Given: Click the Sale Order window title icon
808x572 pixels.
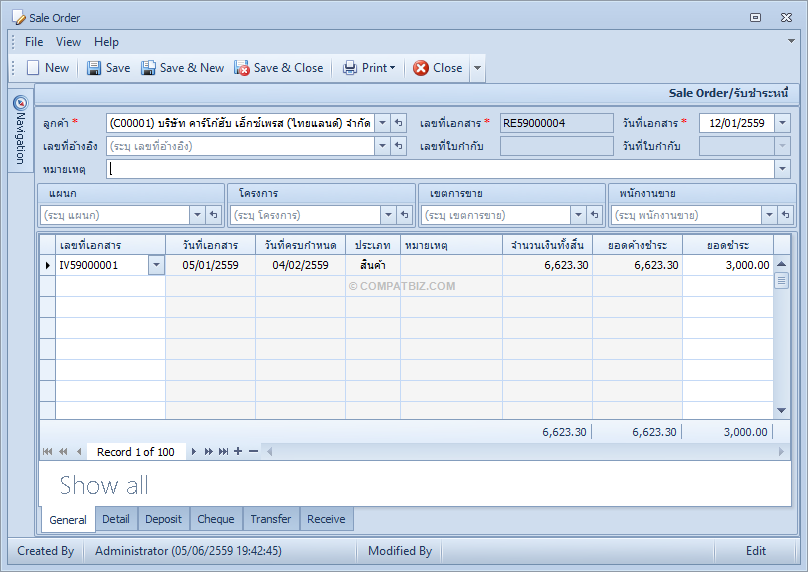Looking at the screenshot, I should pyautogui.click(x=19, y=18).
